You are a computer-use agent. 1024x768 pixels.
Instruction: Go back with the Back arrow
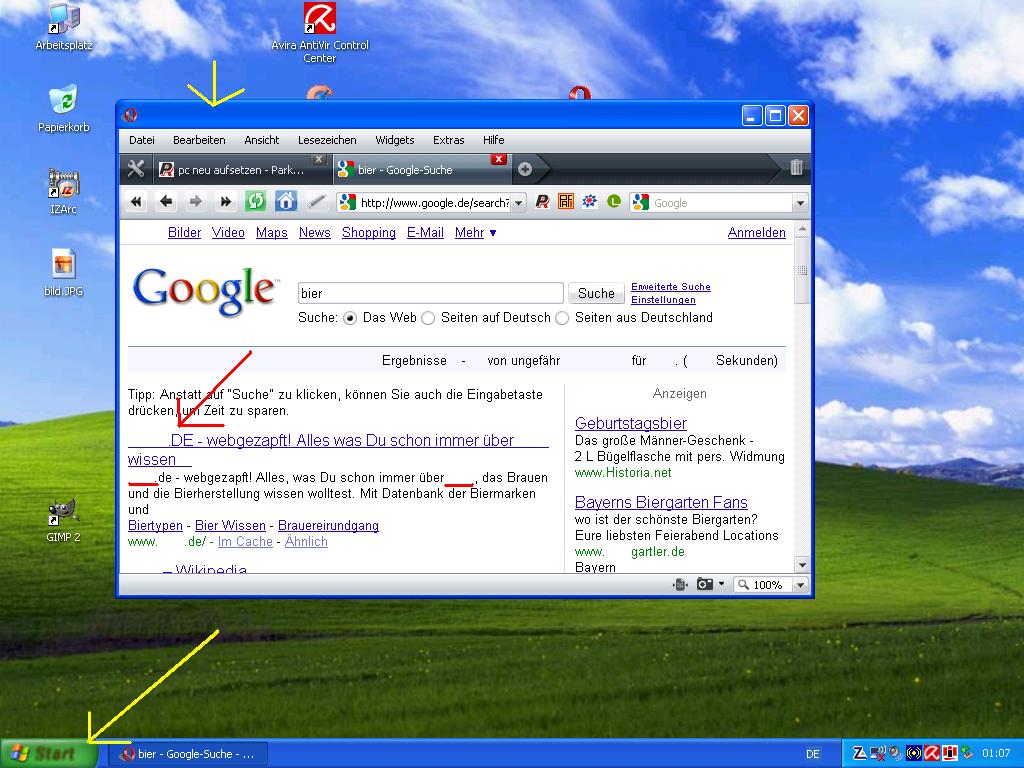166,202
